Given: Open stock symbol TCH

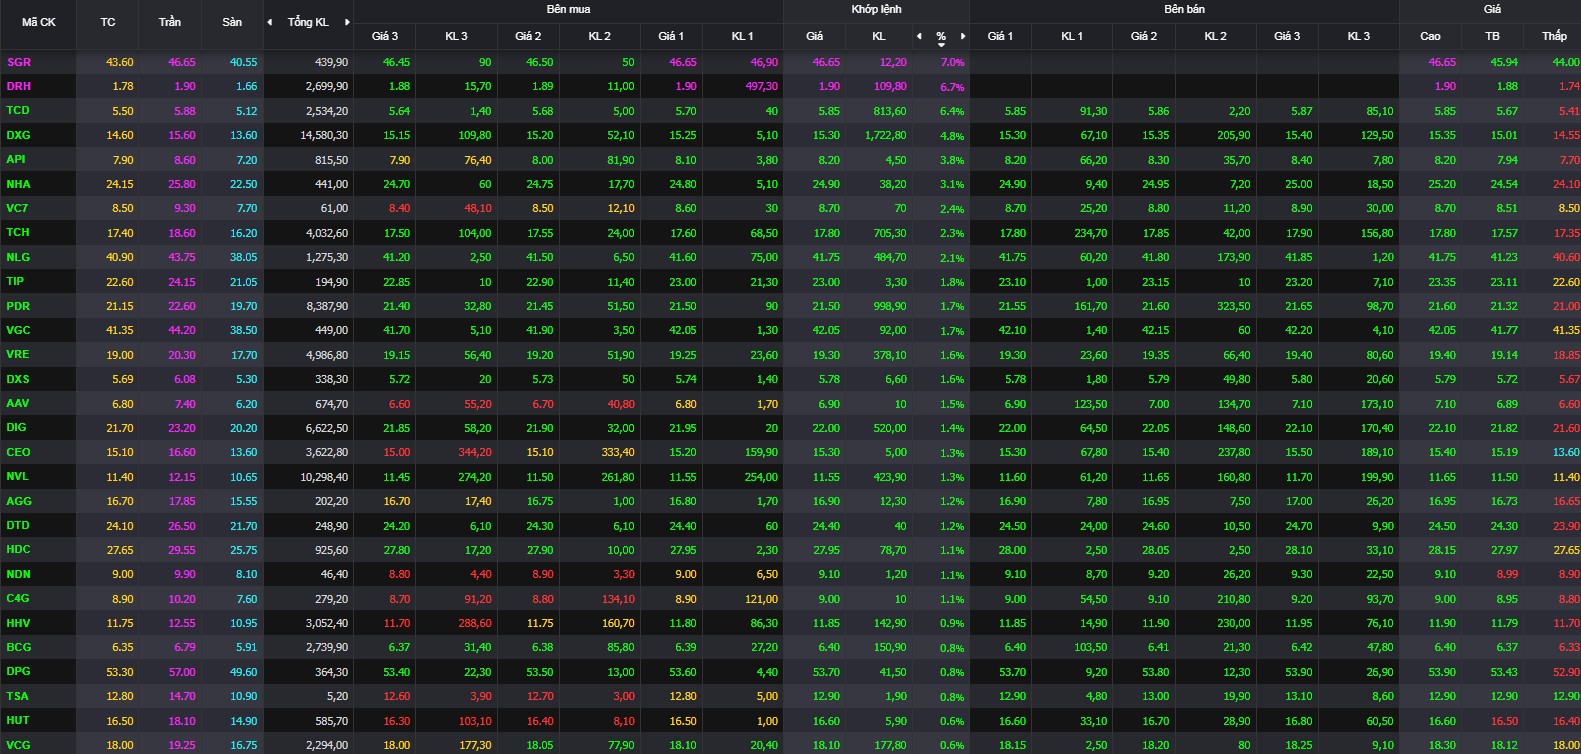Looking at the screenshot, I should [x=18, y=232].
